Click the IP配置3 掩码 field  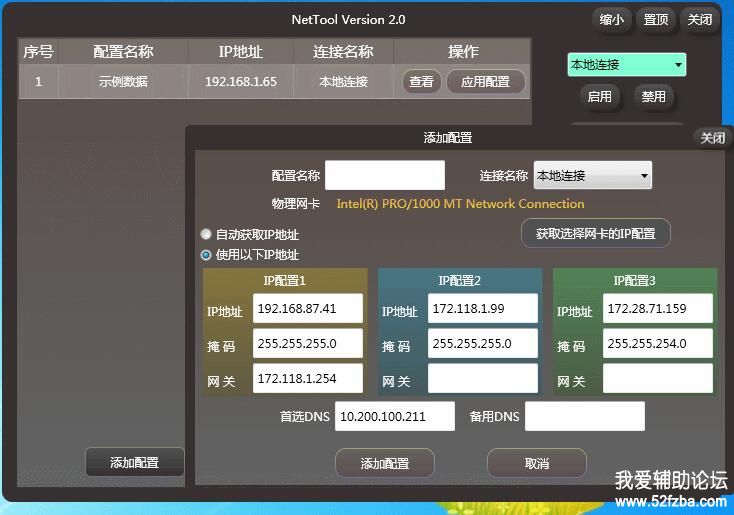pyautogui.click(x=657, y=344)
